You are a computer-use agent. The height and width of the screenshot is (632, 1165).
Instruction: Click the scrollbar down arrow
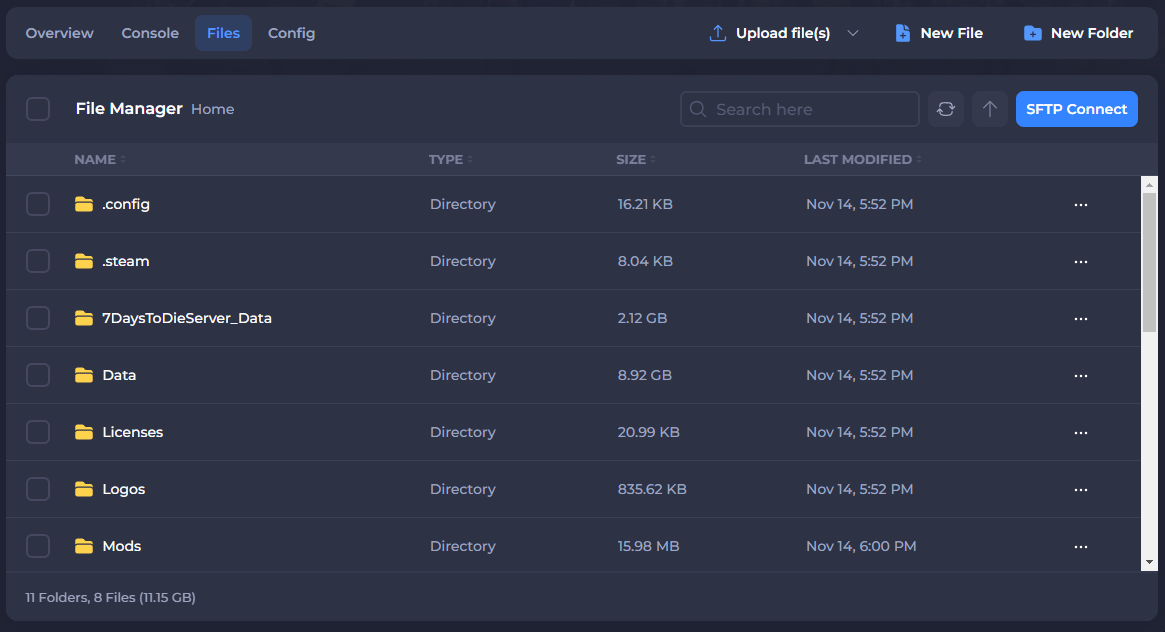[1149, 563]
